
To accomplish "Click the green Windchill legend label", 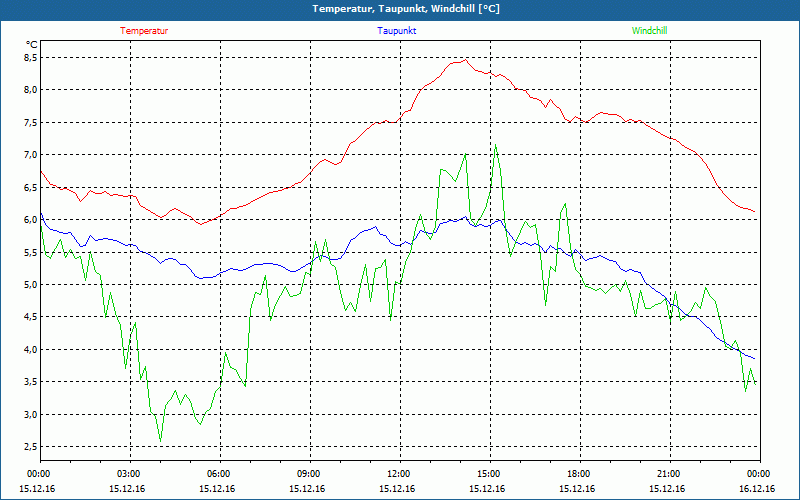I will click(x=649, y=31).
